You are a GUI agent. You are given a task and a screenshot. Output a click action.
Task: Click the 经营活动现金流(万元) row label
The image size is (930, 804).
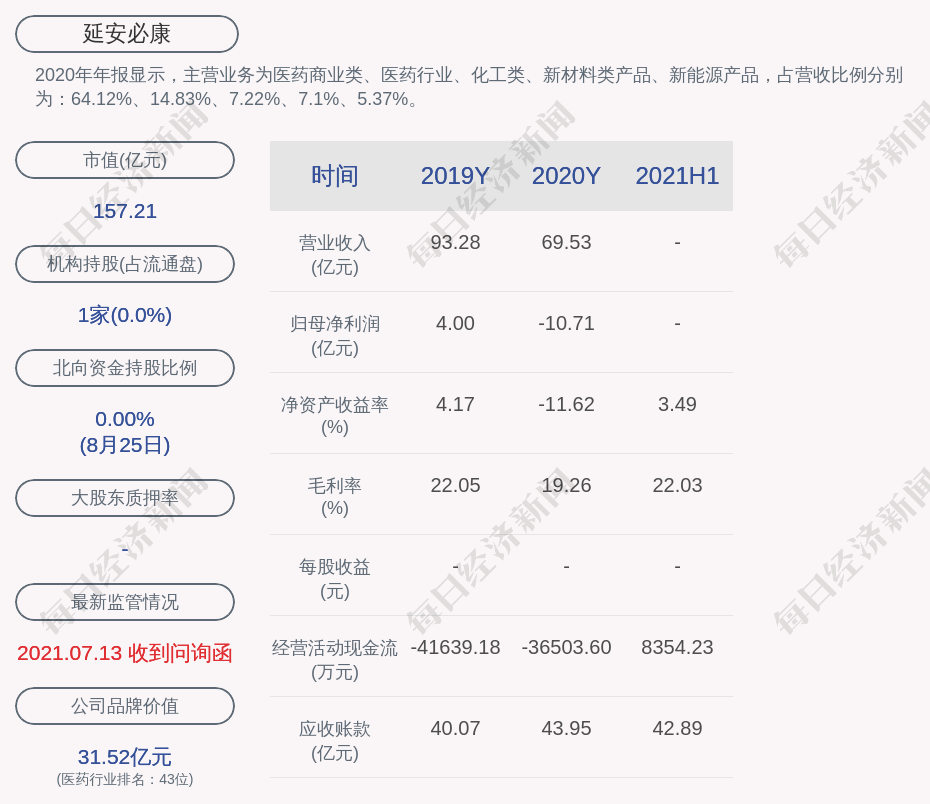(334, 660)
